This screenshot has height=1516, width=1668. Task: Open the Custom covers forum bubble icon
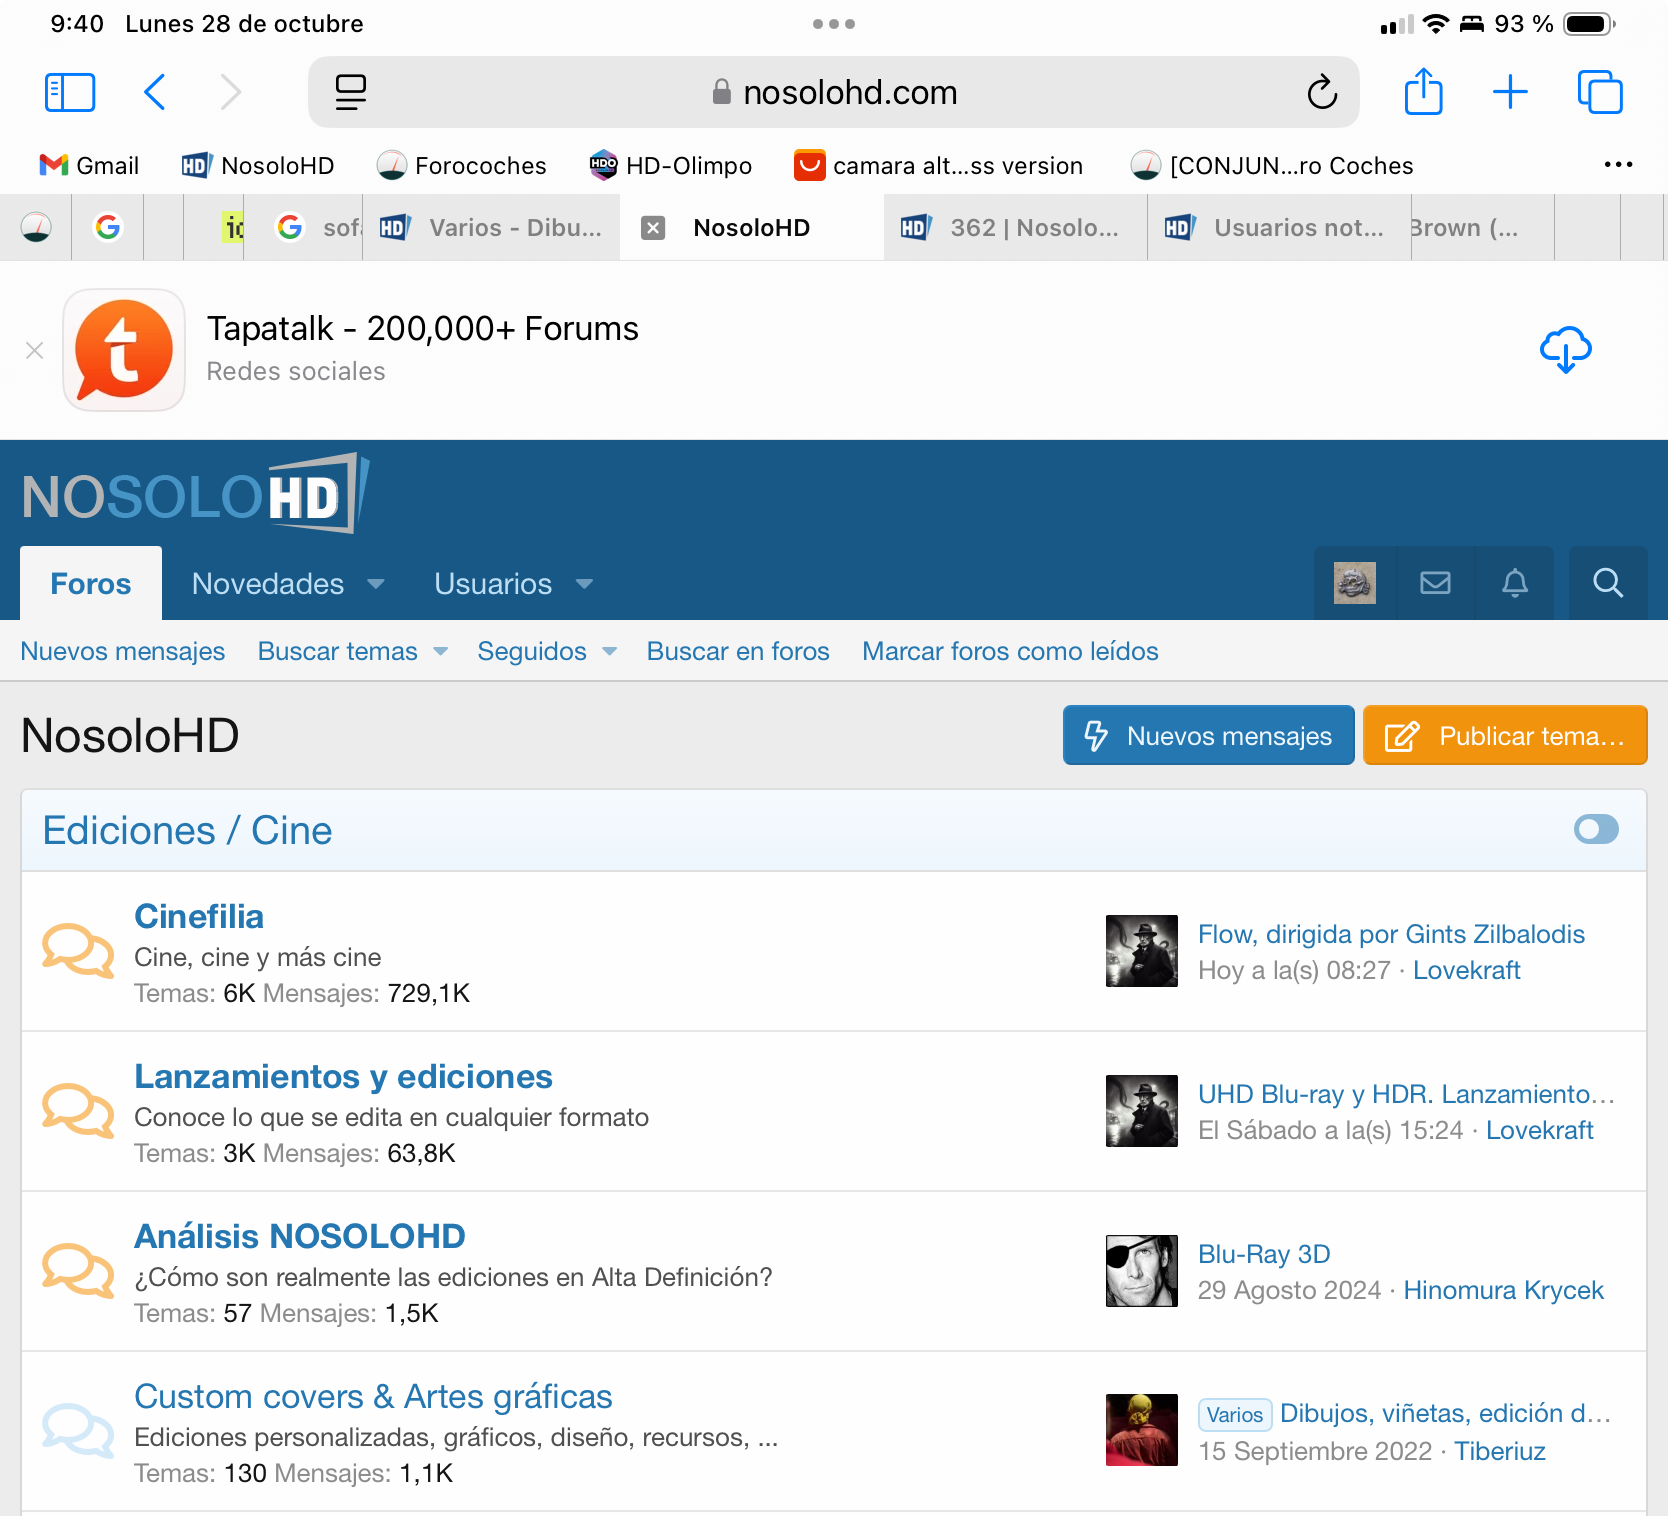[78, 1431]
